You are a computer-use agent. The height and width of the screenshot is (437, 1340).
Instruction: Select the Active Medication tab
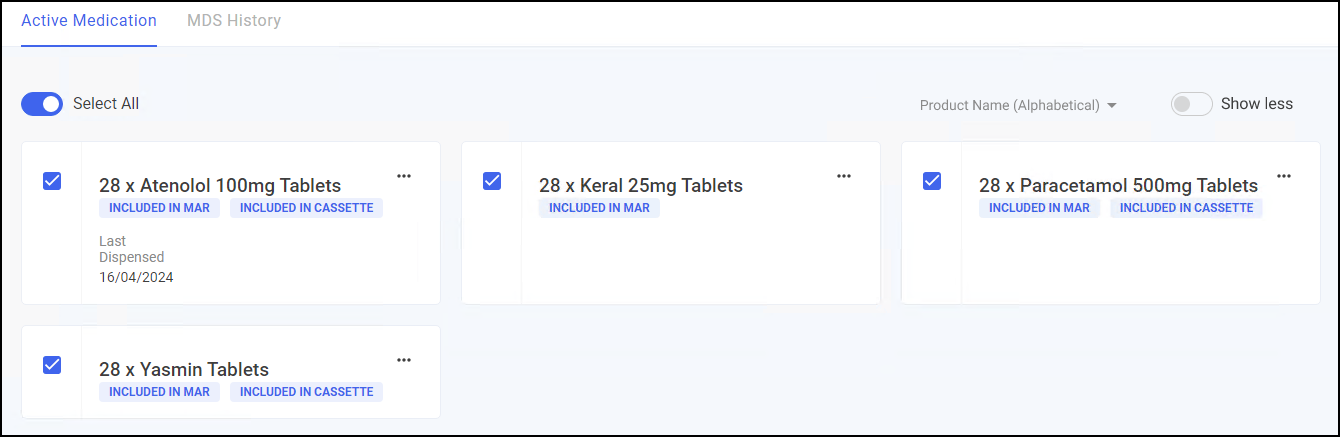pos(89,20)
